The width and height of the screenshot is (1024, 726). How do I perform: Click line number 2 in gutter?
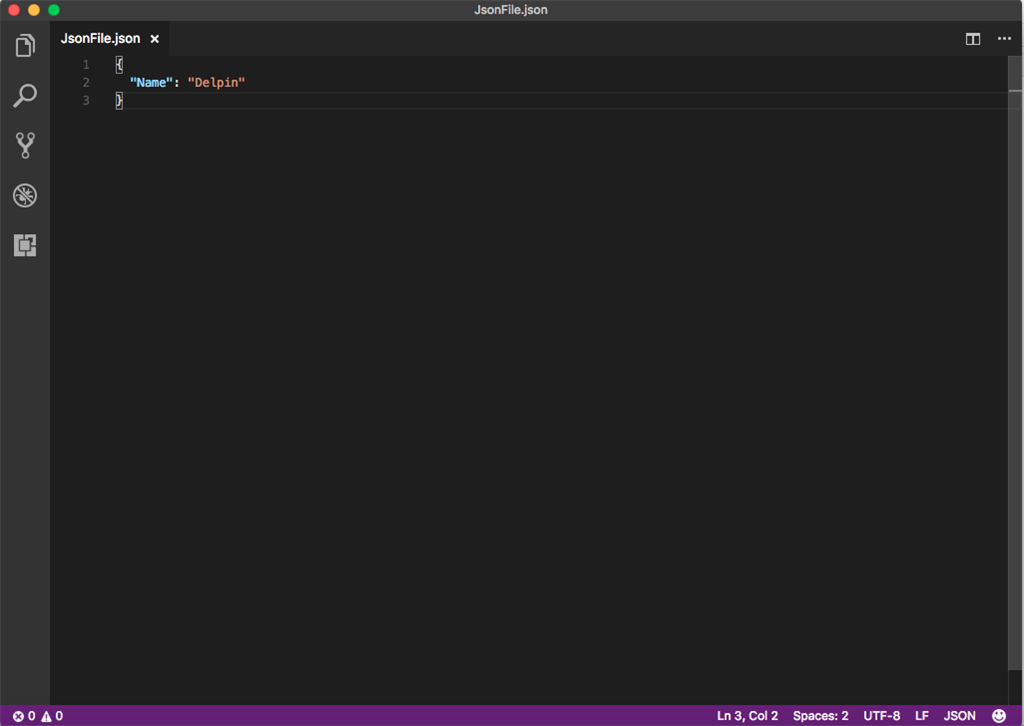tap(86, 82)
